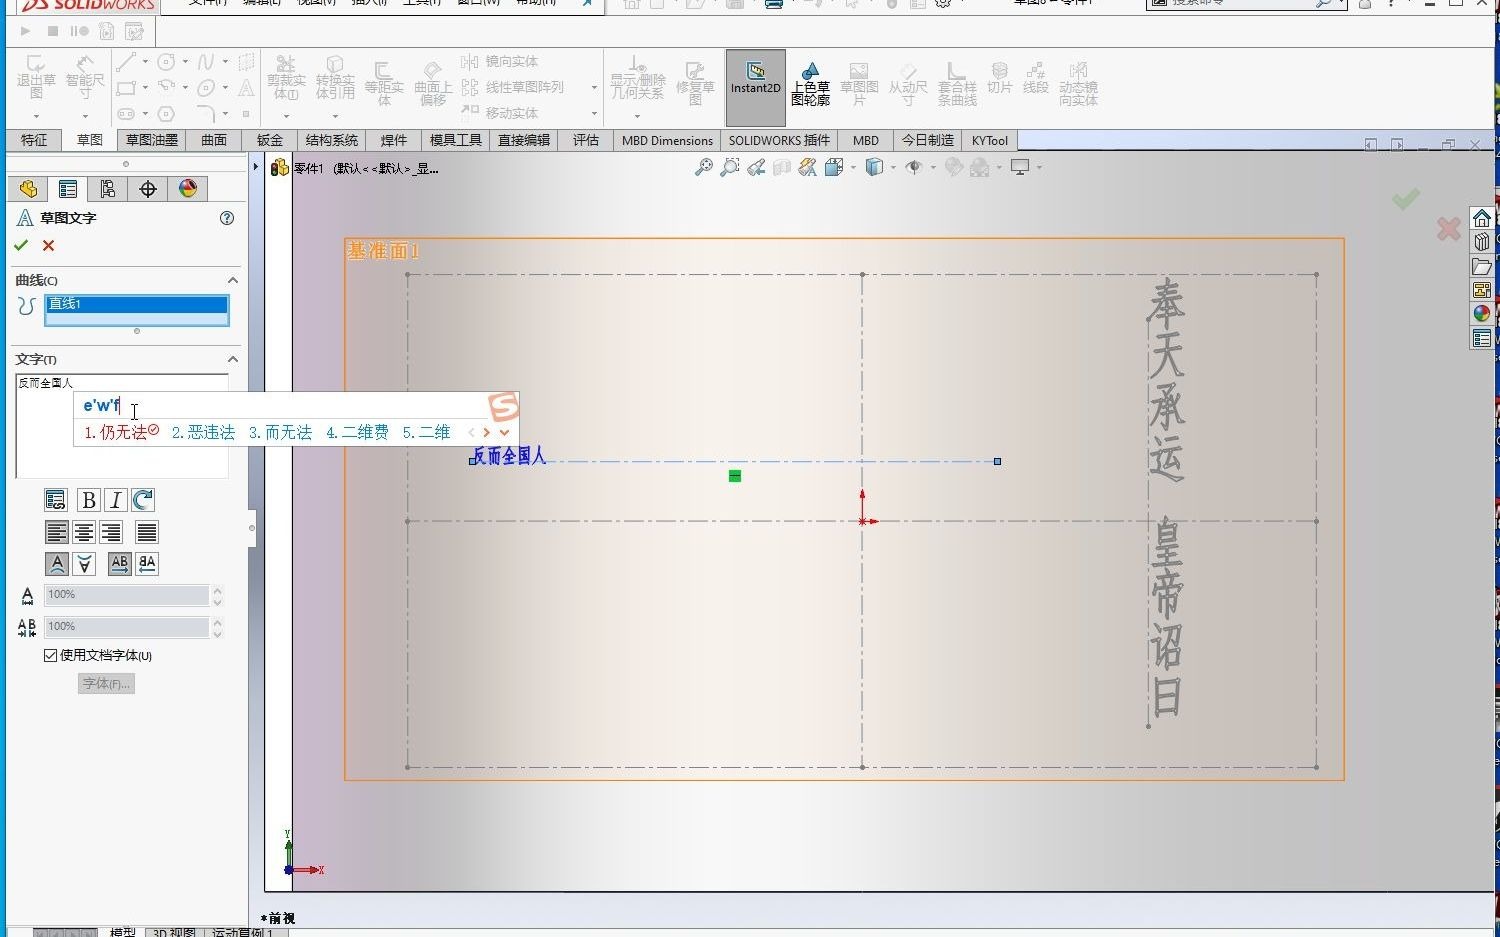Collapse the 文字 section chevron

coord(233,359)
